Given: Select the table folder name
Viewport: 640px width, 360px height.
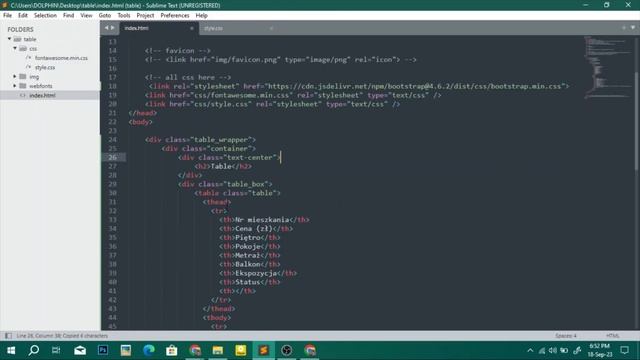Looking at the screenshot, I should click(30, 39).
